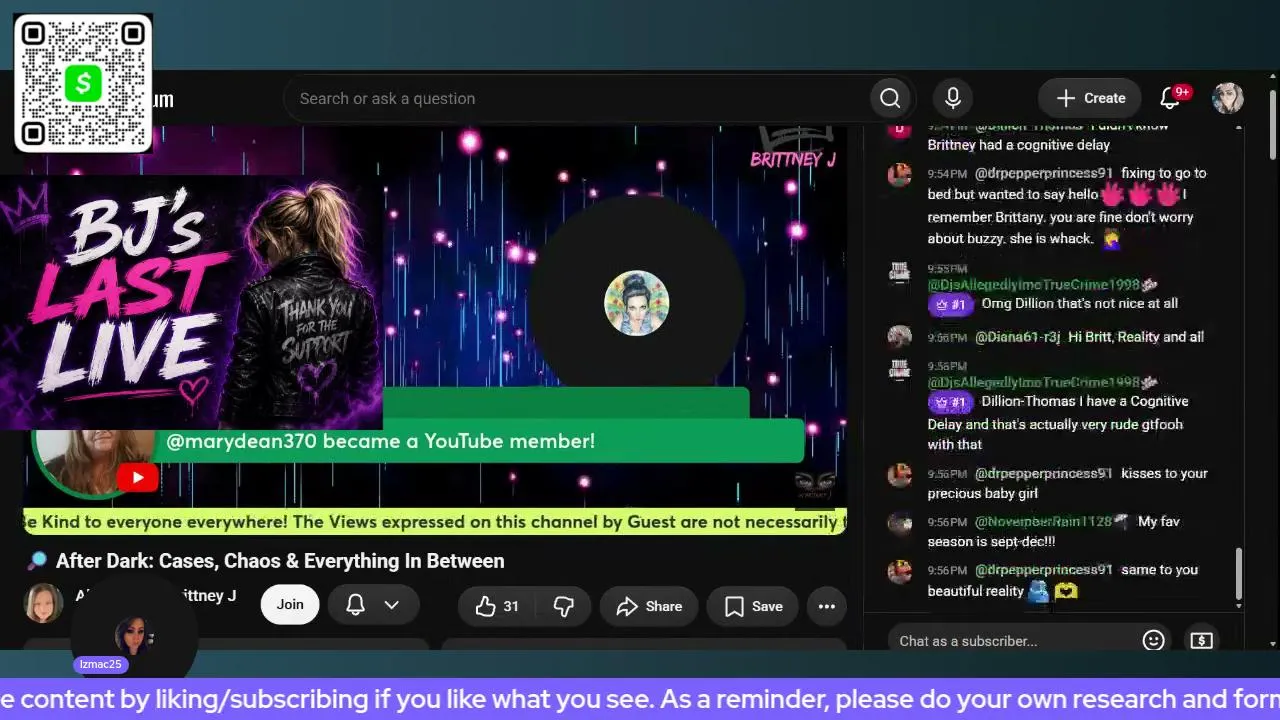The height and width of the screenshot is (720, 1280).
Task: Click the live chat scrollbar thumb
Action: point(1239,573)
